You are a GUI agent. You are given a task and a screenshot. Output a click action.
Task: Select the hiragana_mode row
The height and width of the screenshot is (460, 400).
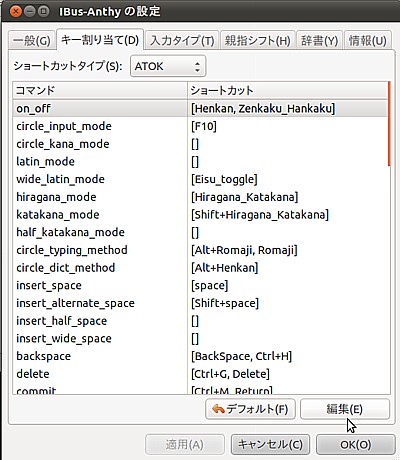coord(200,197)
